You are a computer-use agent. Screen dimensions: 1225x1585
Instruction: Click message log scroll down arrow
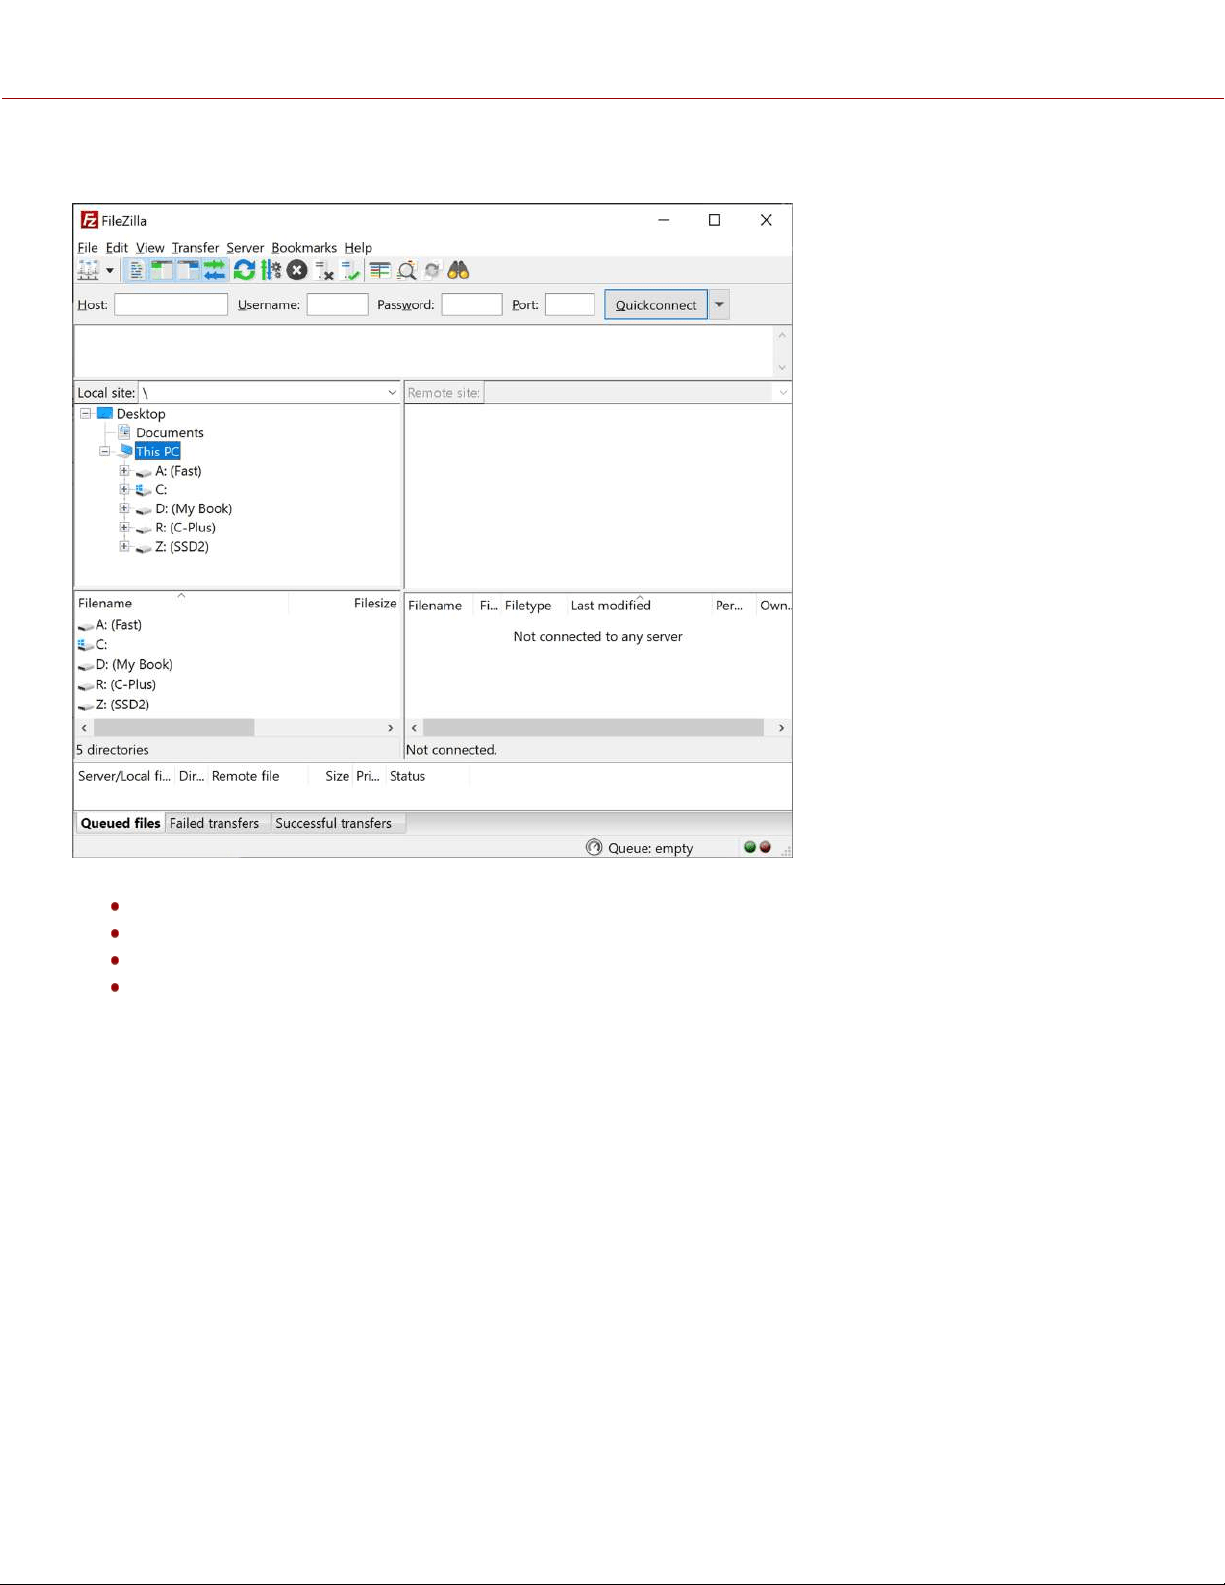782,368
